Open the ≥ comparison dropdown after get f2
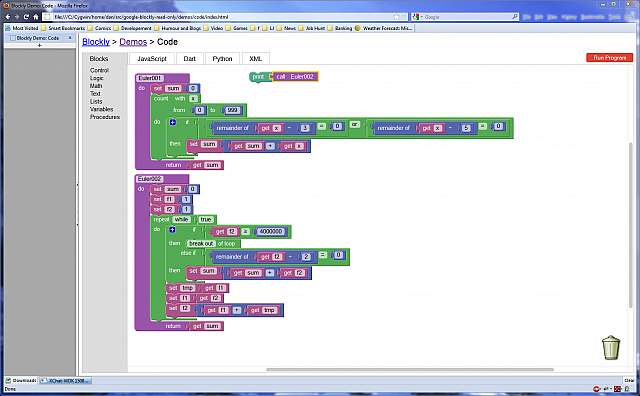This screenshot has width=640, height=396. coord(245,231)
